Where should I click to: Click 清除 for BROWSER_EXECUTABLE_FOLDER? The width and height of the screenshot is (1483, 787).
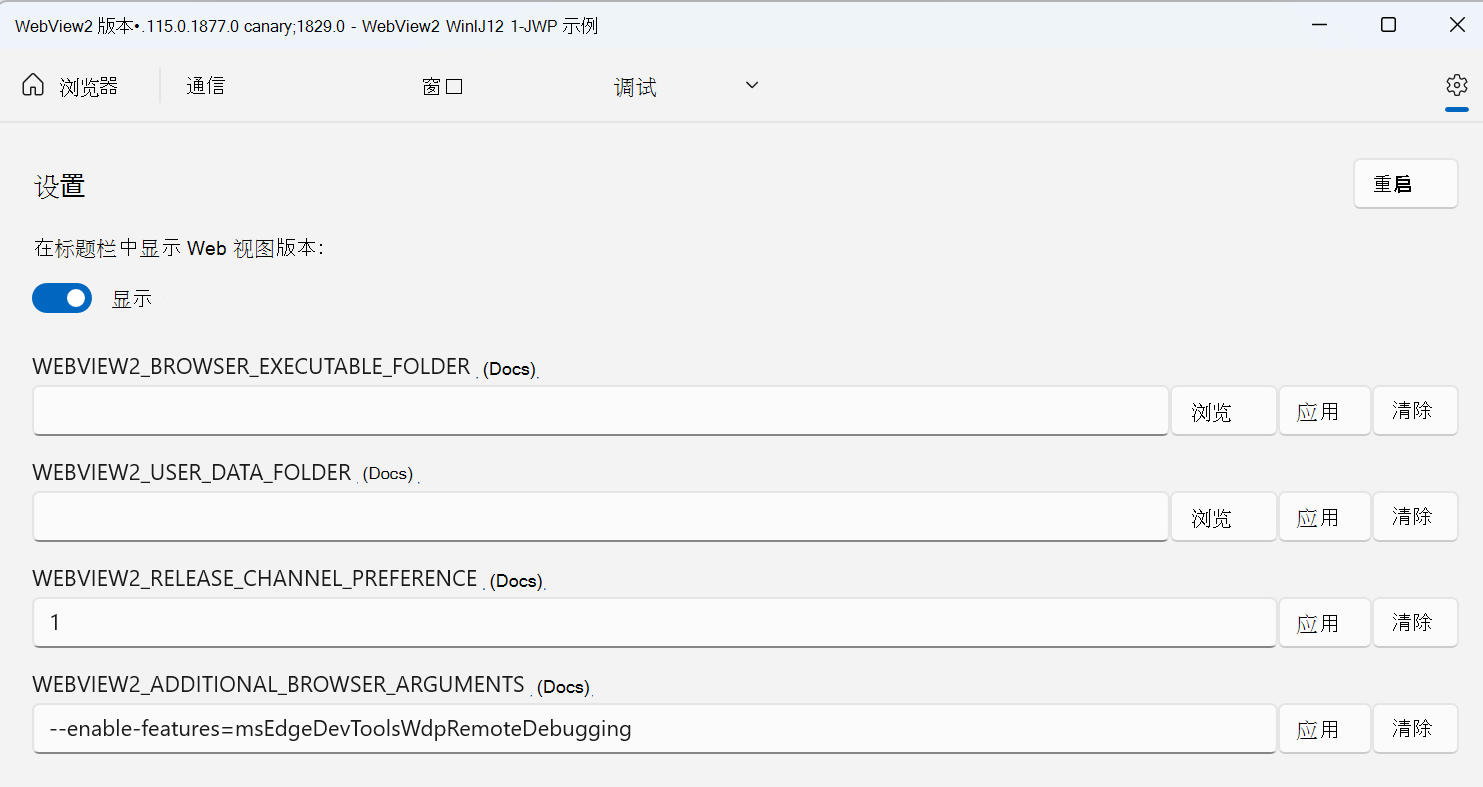point(1415,411)
